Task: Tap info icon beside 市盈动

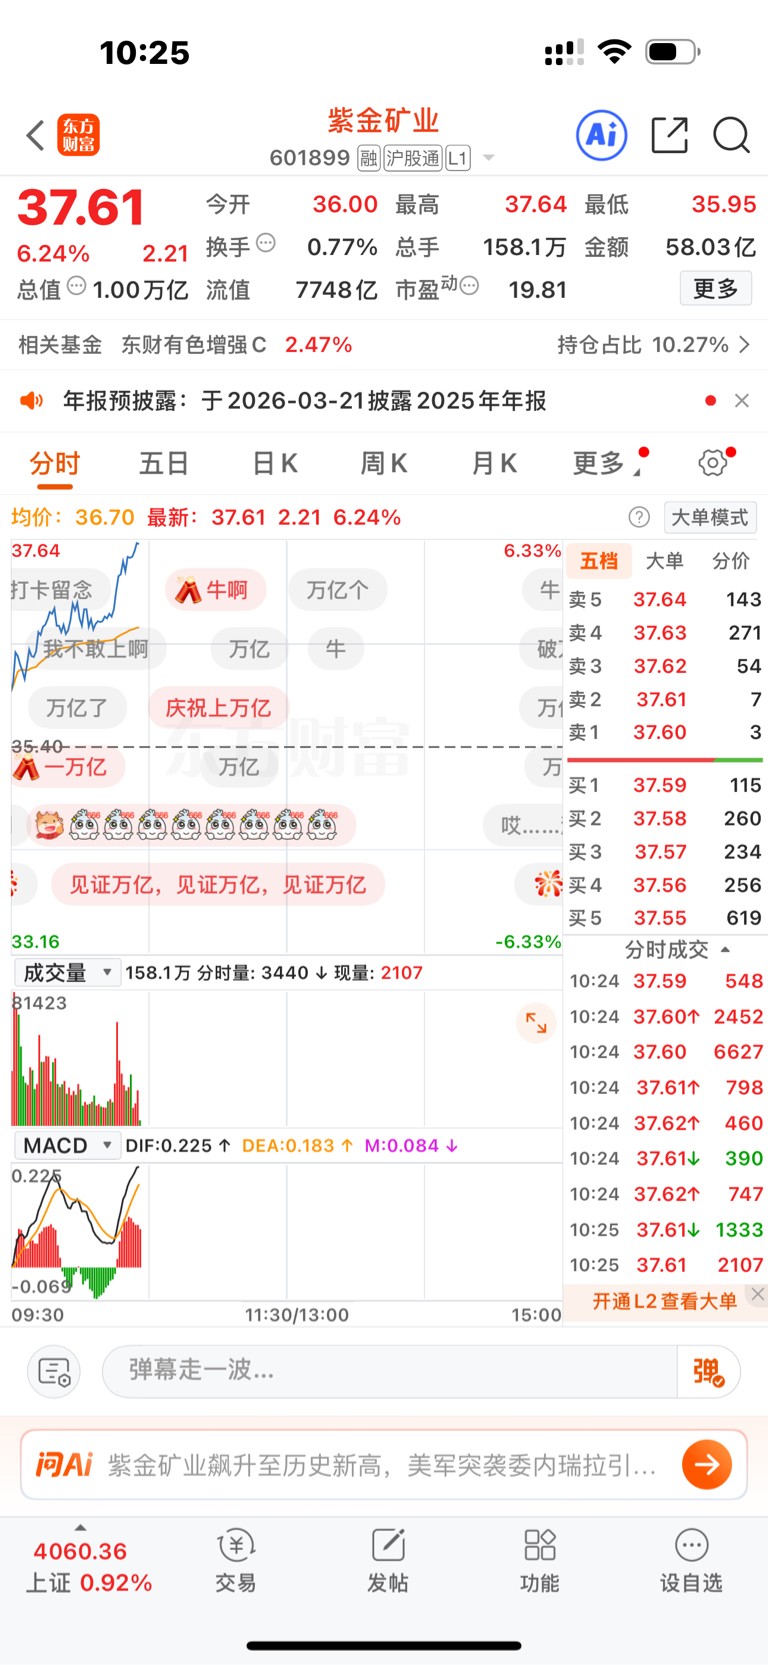Action: pyautogui.click(x=469, y=286)
